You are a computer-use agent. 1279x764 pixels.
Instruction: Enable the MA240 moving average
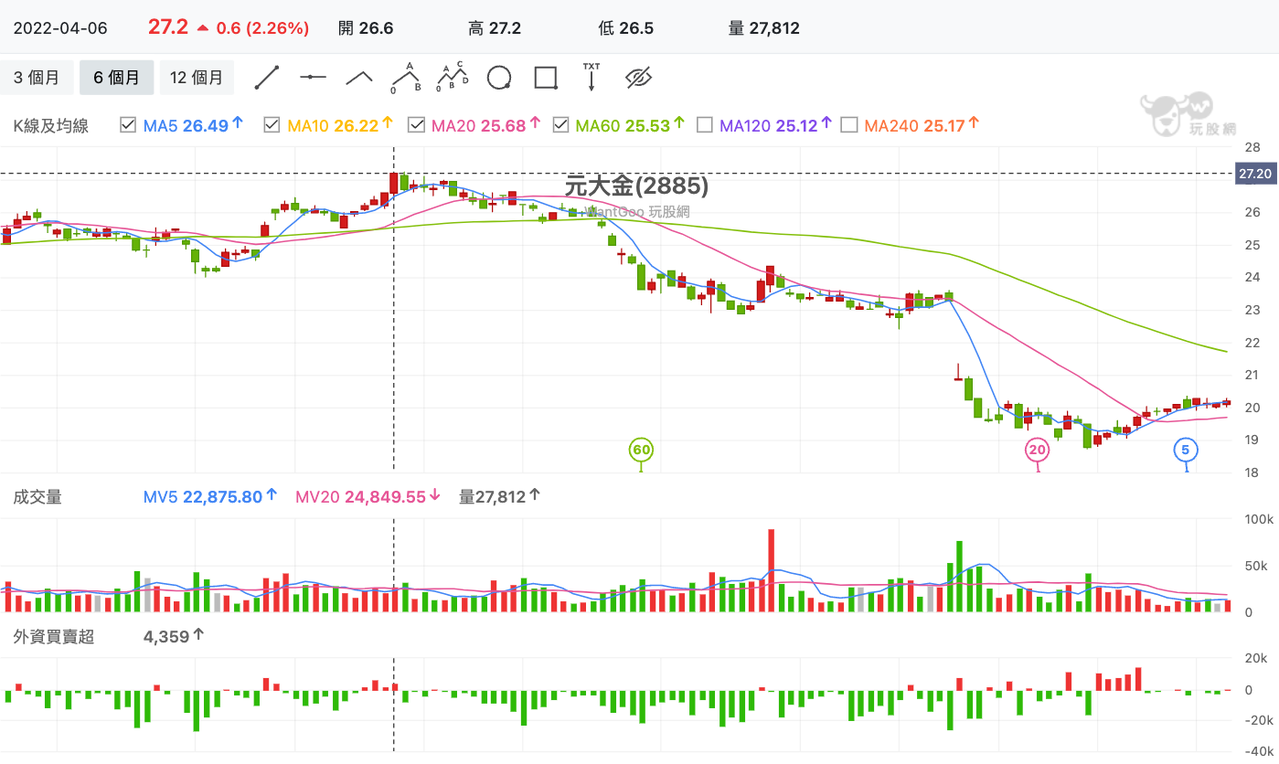[x=849, y=125]
